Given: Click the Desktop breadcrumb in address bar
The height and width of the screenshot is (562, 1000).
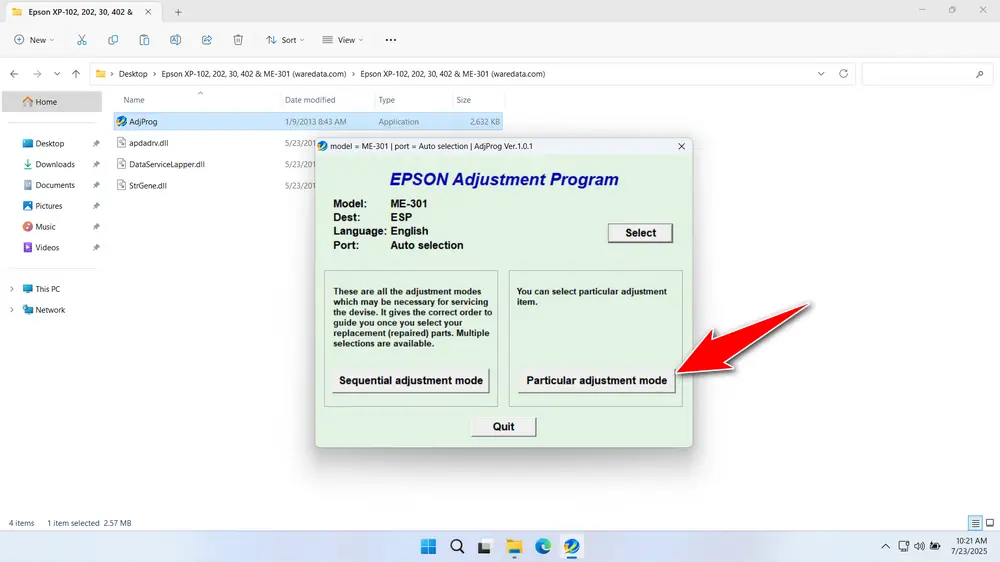Looking at the screenshot, I should click(133, 74).
